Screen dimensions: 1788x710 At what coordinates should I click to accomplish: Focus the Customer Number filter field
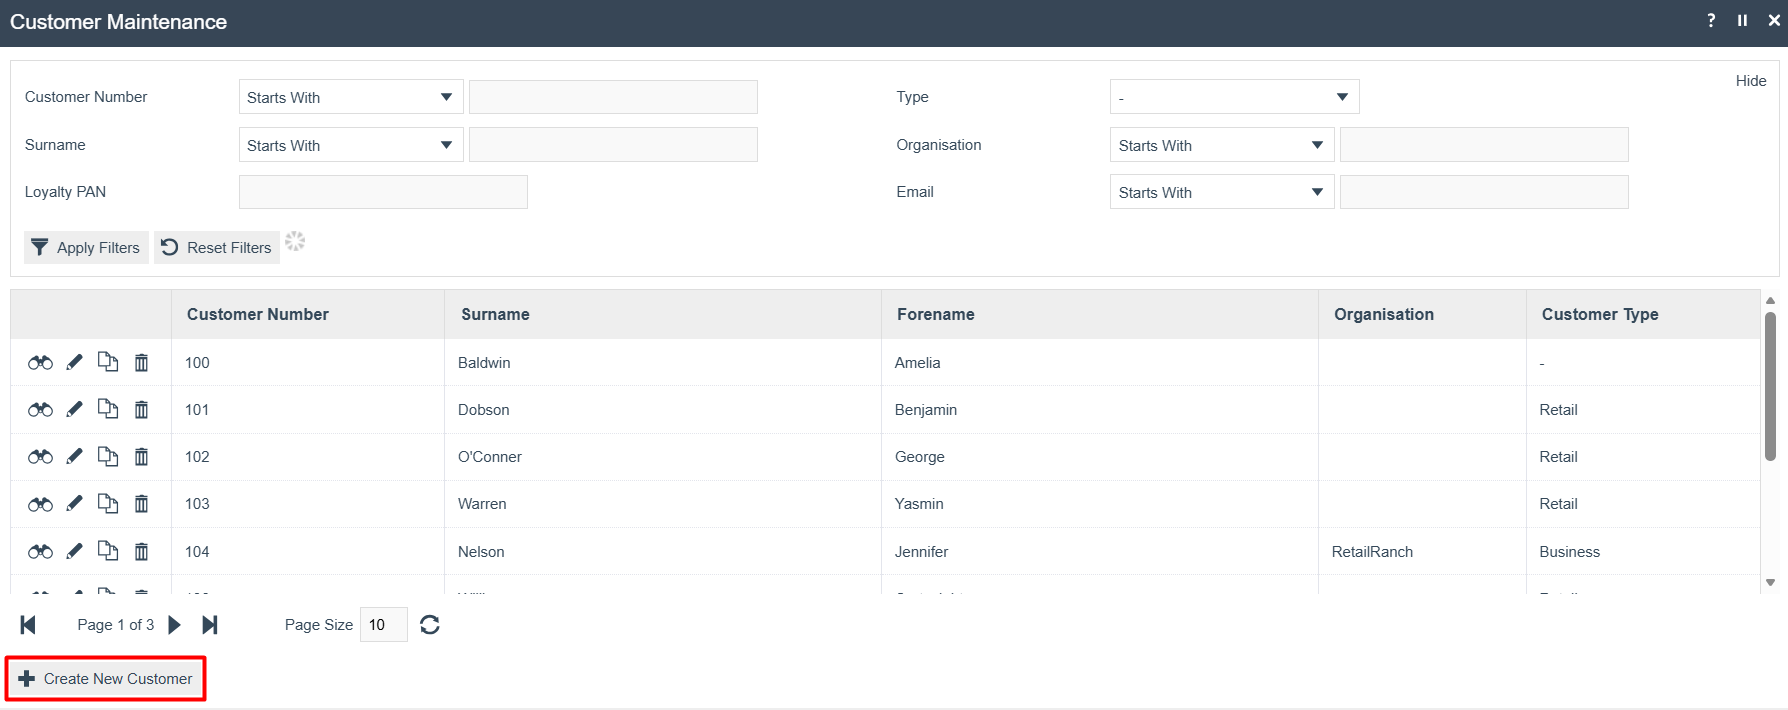(613, 97)
